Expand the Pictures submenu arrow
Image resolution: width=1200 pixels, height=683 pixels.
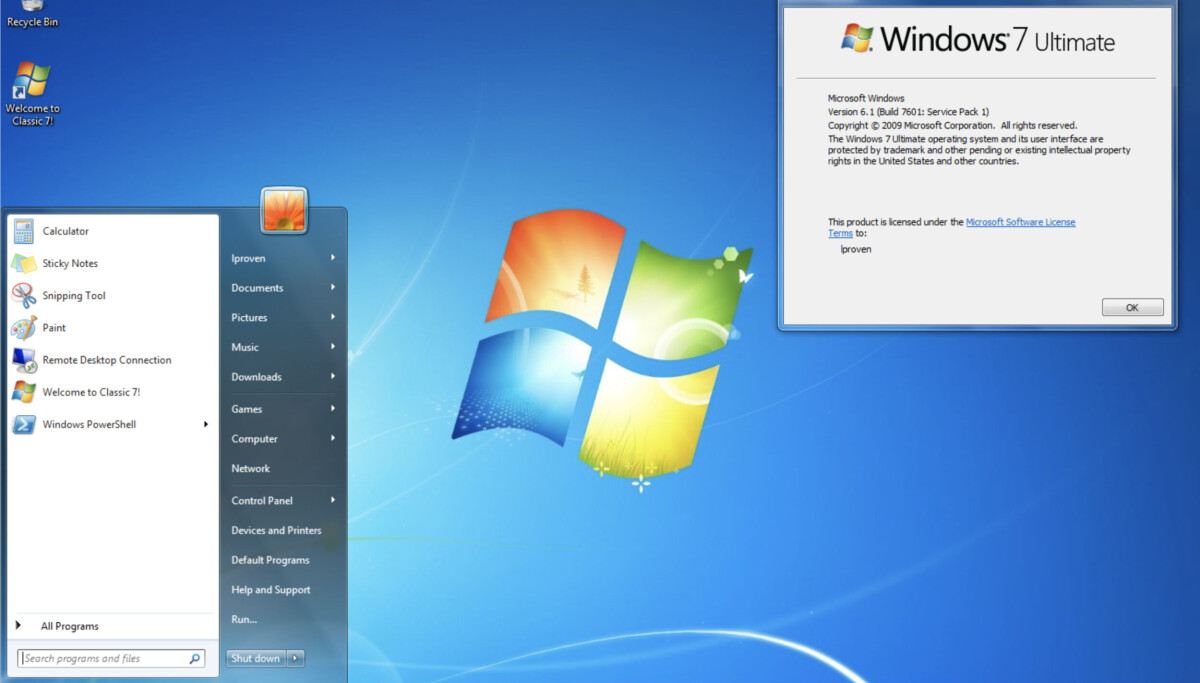pyautogui.click(x=333, y=317)
